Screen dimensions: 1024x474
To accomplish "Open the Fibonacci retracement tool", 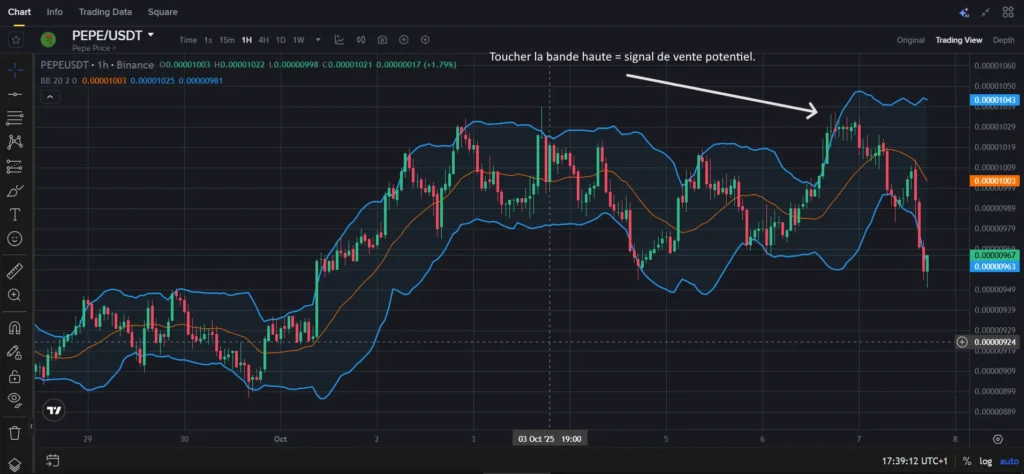I will click(14, 118).
